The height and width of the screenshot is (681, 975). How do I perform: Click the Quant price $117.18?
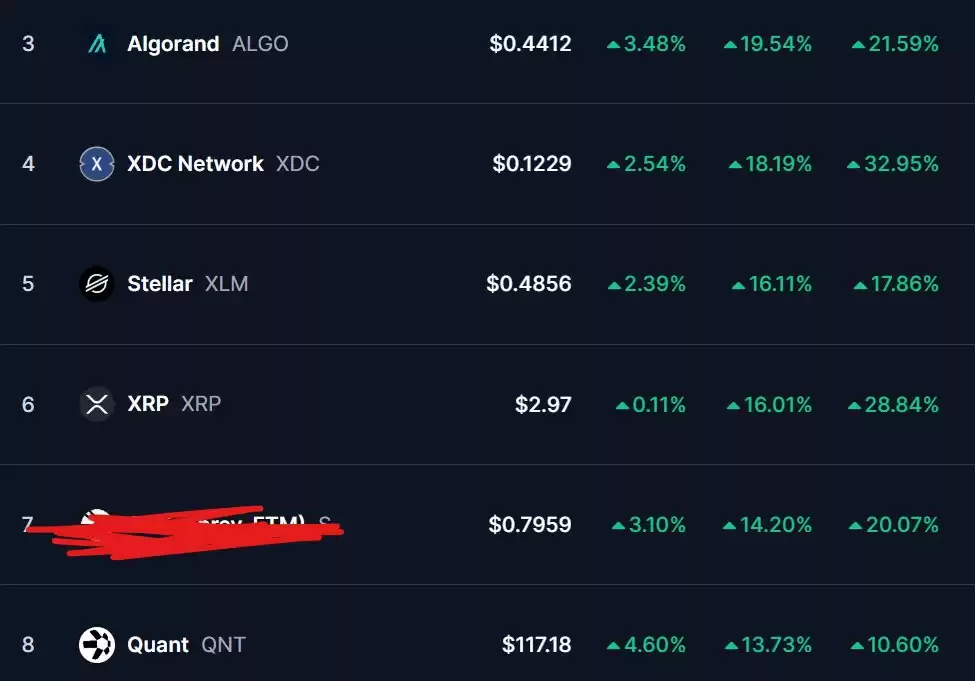click(x=537, y=645)
